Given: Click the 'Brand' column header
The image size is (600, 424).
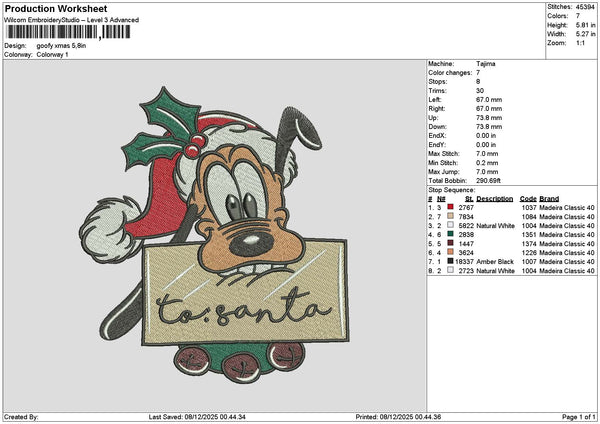Looking at the screenshot, I should coord(549,199).
